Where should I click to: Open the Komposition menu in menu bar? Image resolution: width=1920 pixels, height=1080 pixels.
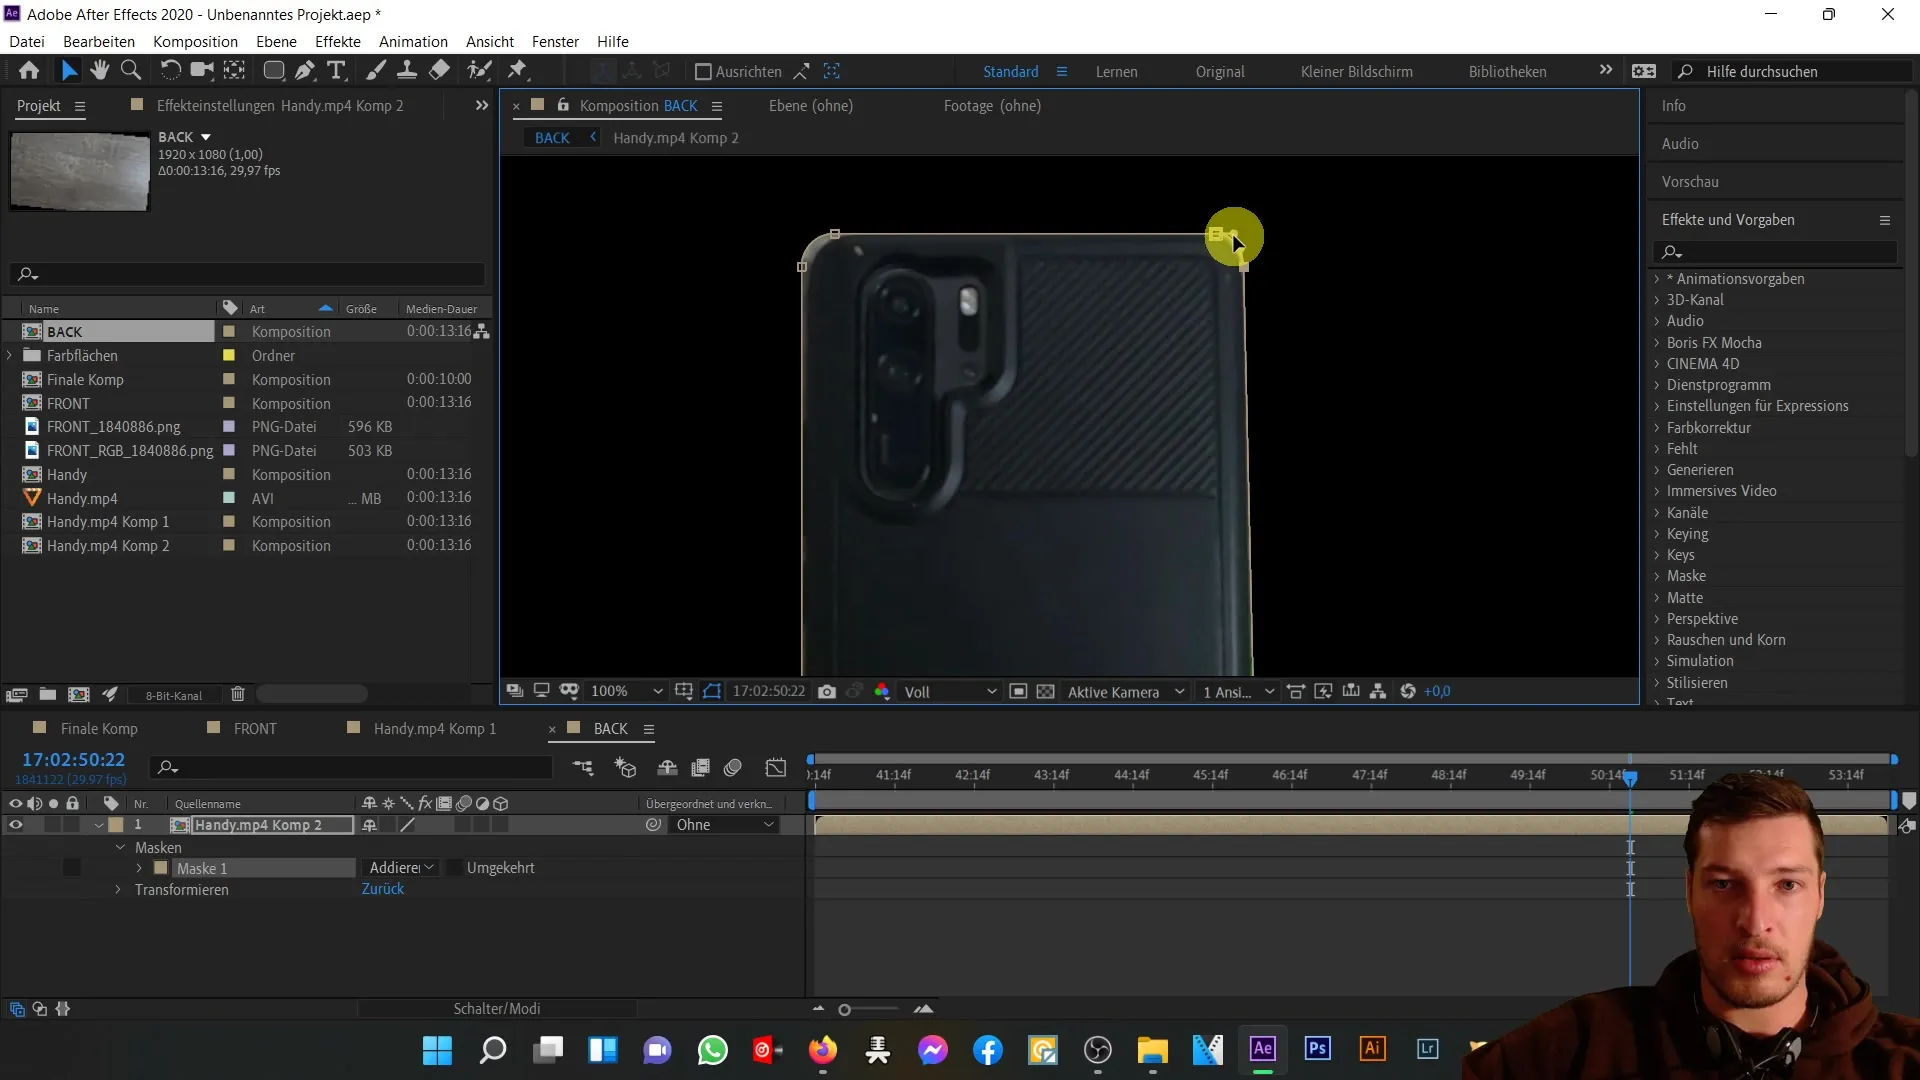[x=195, y=41]
